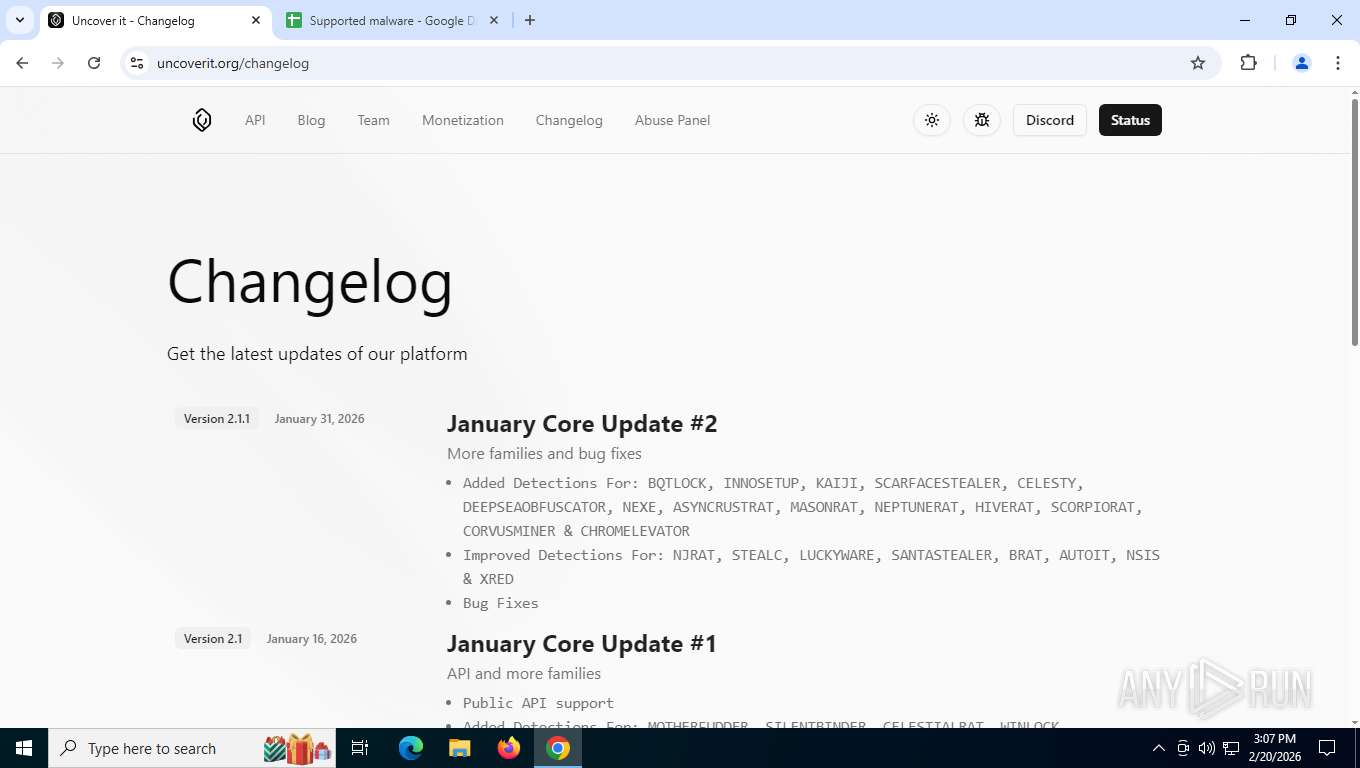Click the Uncover it logo icon

point(202,120)
